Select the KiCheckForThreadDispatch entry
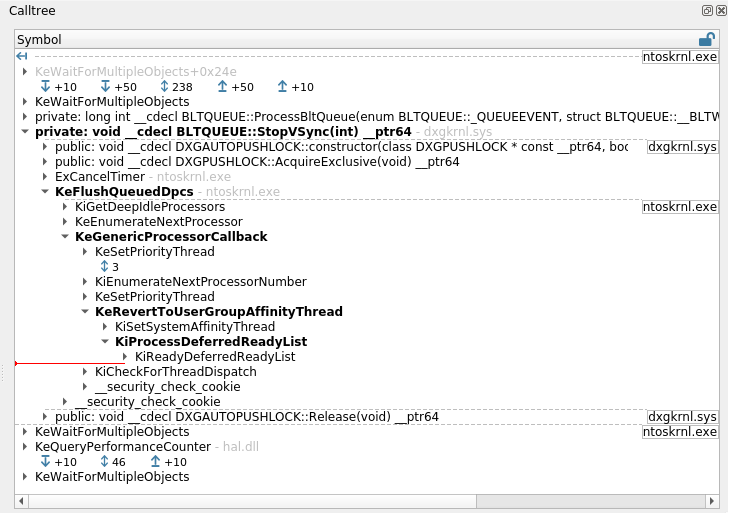This screenshot has width=730, height=513. tap(175, 372)
